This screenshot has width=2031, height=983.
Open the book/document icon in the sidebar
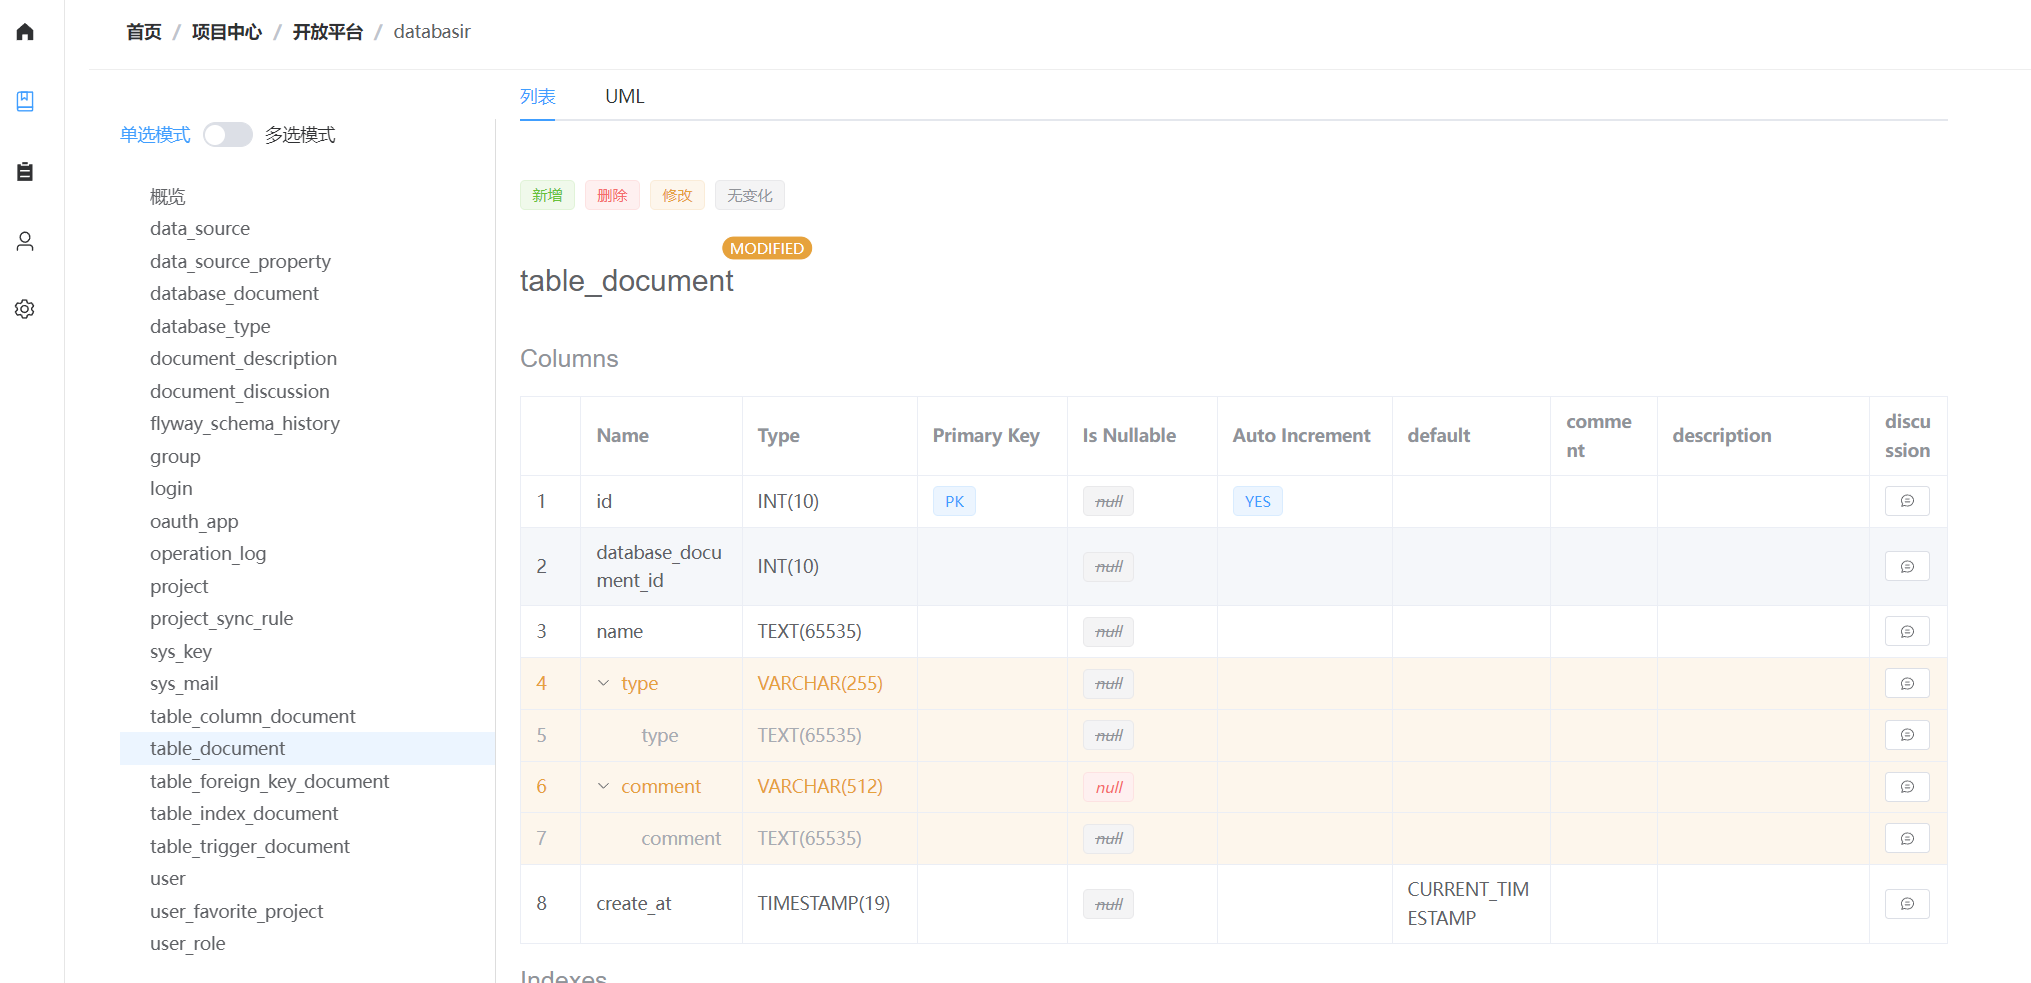pos(25,101)
